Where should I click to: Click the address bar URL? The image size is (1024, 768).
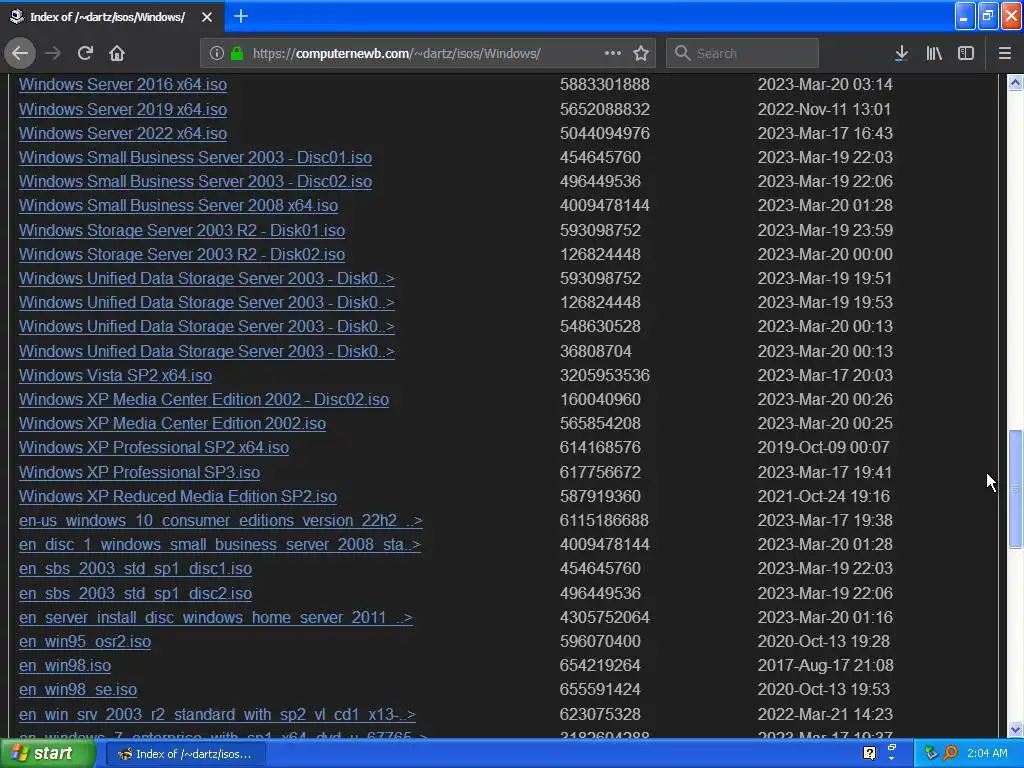pyautogui.click(x=396, y=53)
